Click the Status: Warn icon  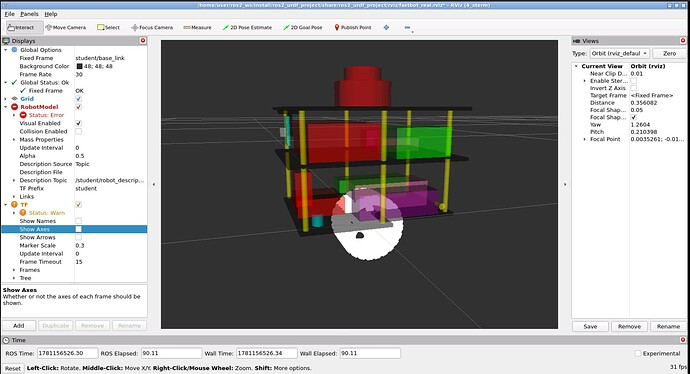[23, 213]
